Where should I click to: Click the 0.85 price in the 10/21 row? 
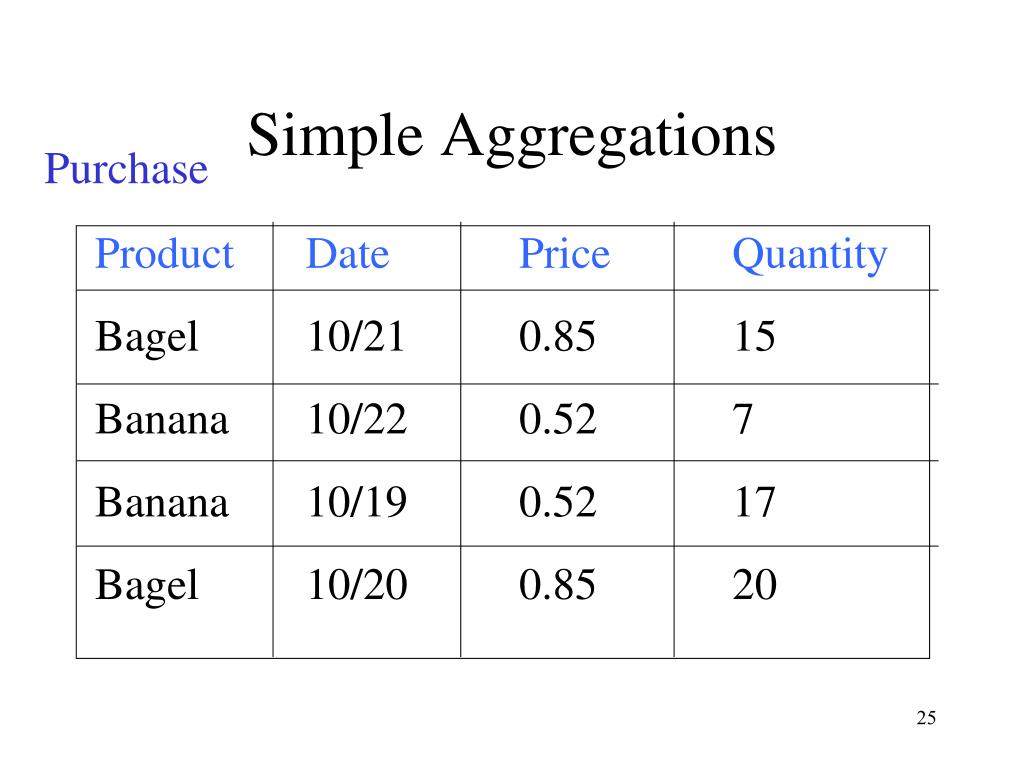557,336
